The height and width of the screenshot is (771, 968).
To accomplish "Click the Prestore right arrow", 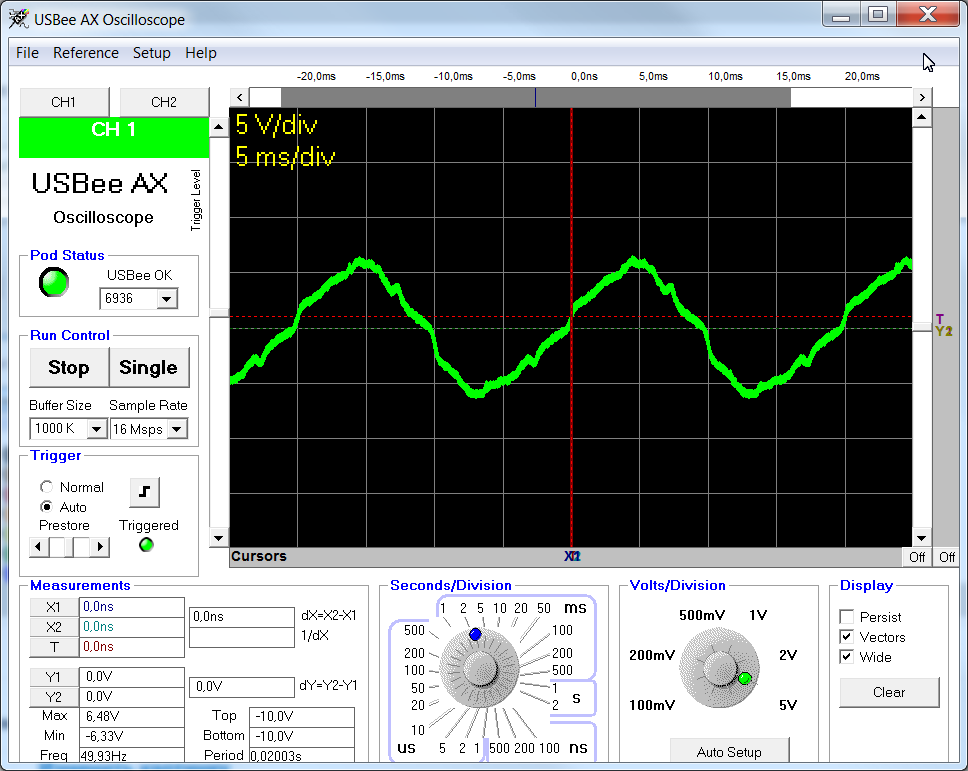I will [x=101, y=547].
